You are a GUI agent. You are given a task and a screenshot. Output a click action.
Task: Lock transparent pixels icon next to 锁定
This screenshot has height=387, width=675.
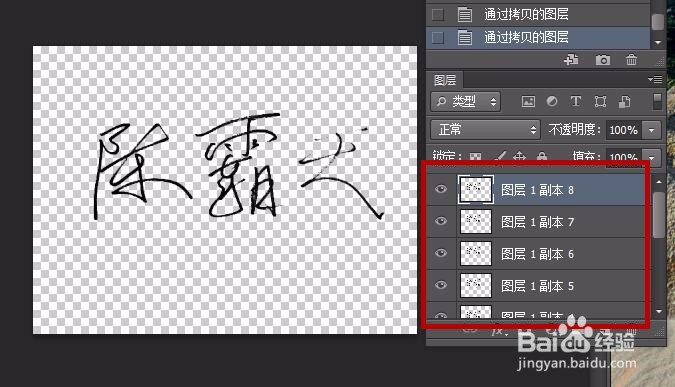tap(475, 156)
